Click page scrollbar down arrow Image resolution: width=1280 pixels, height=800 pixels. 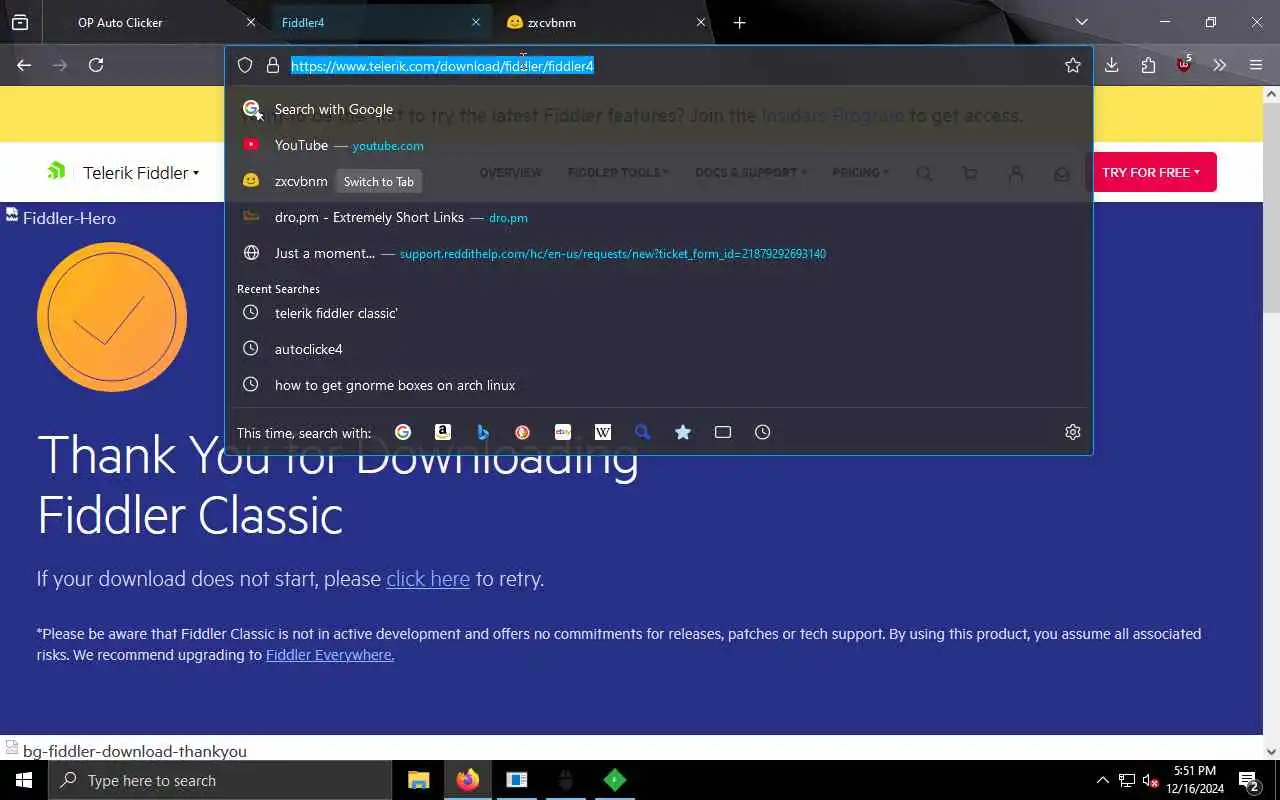tap(1271, 752)
